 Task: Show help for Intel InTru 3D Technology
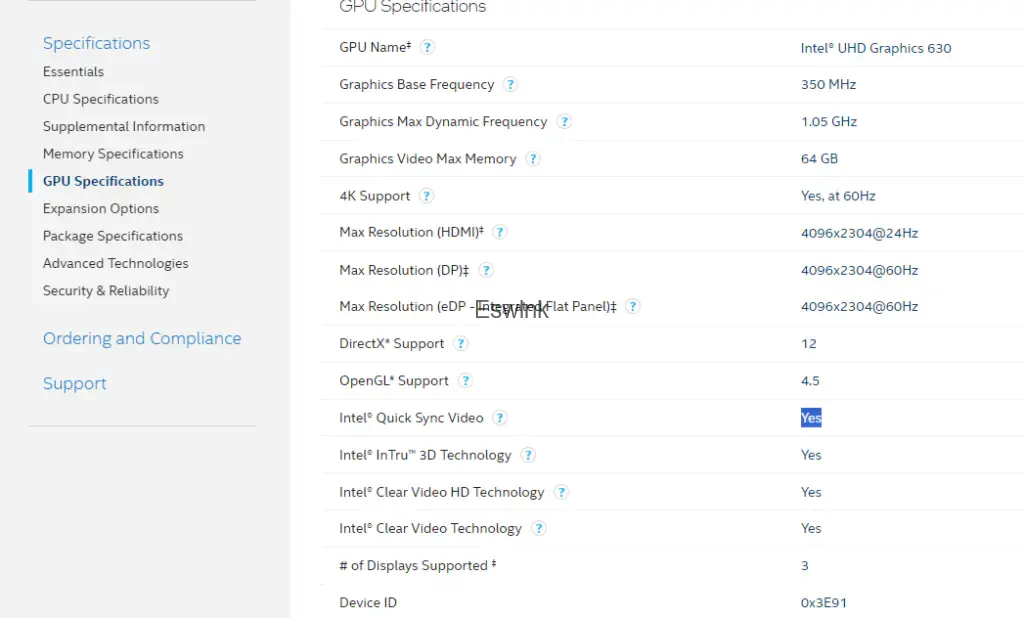528,455
